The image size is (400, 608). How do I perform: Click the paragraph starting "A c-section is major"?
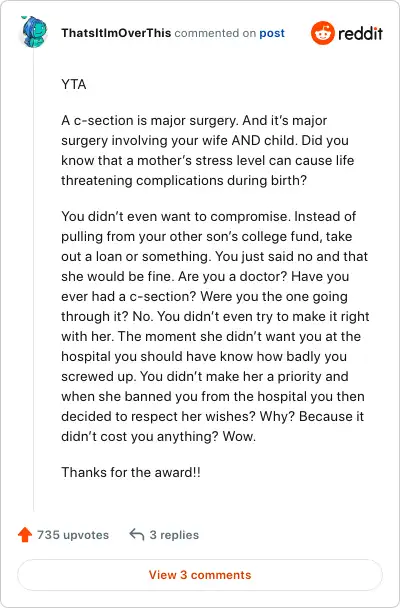coord(208,150)
